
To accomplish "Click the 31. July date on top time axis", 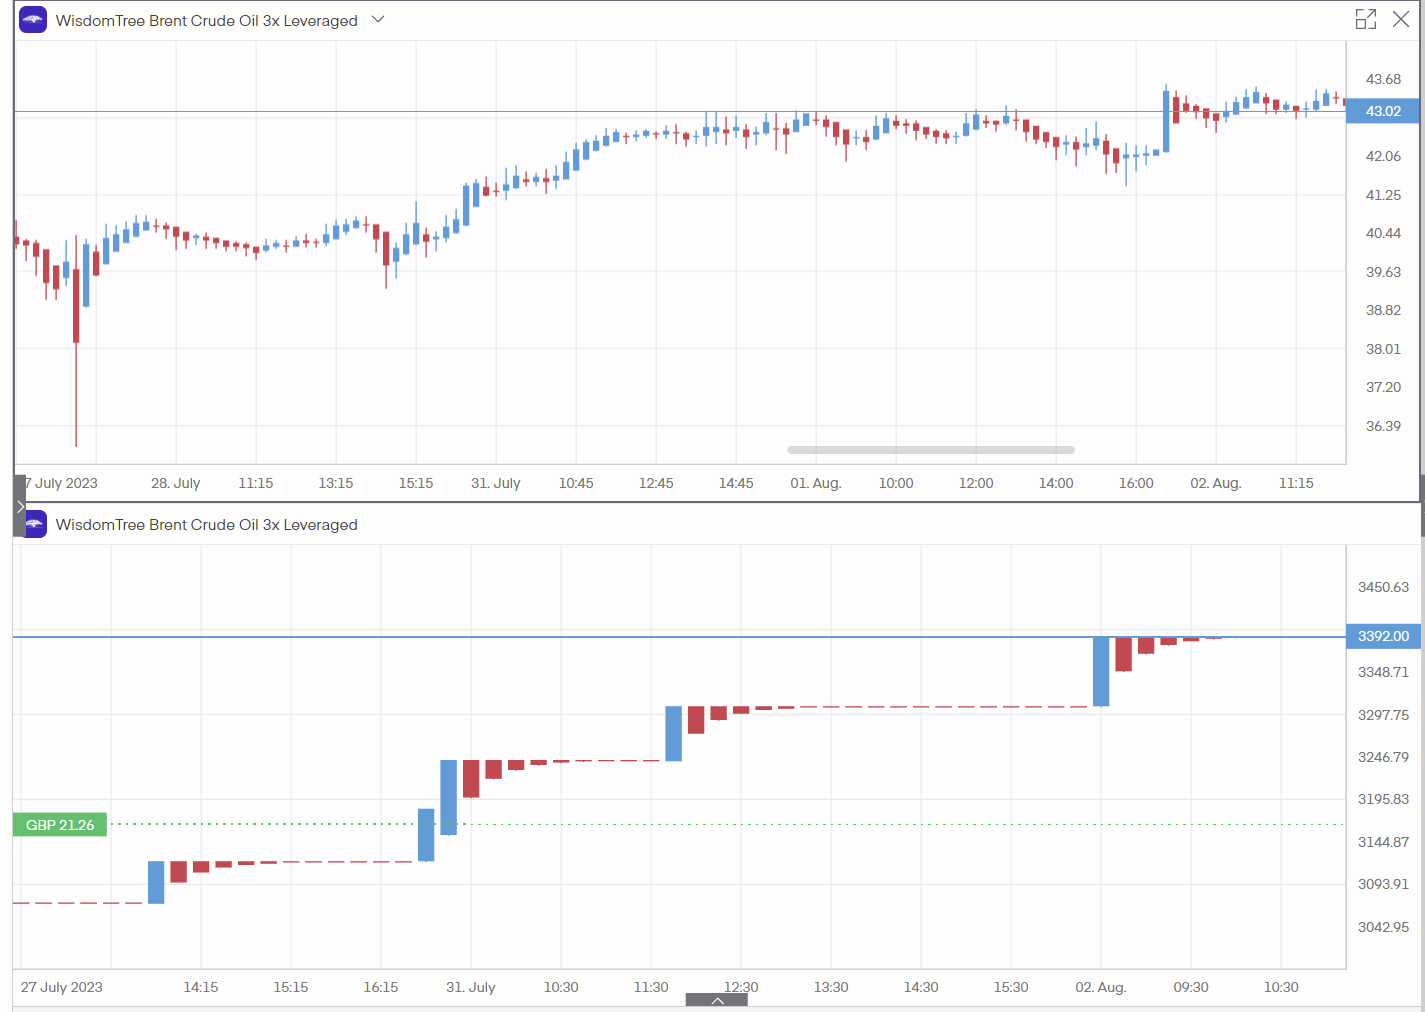I will [496, 483].
